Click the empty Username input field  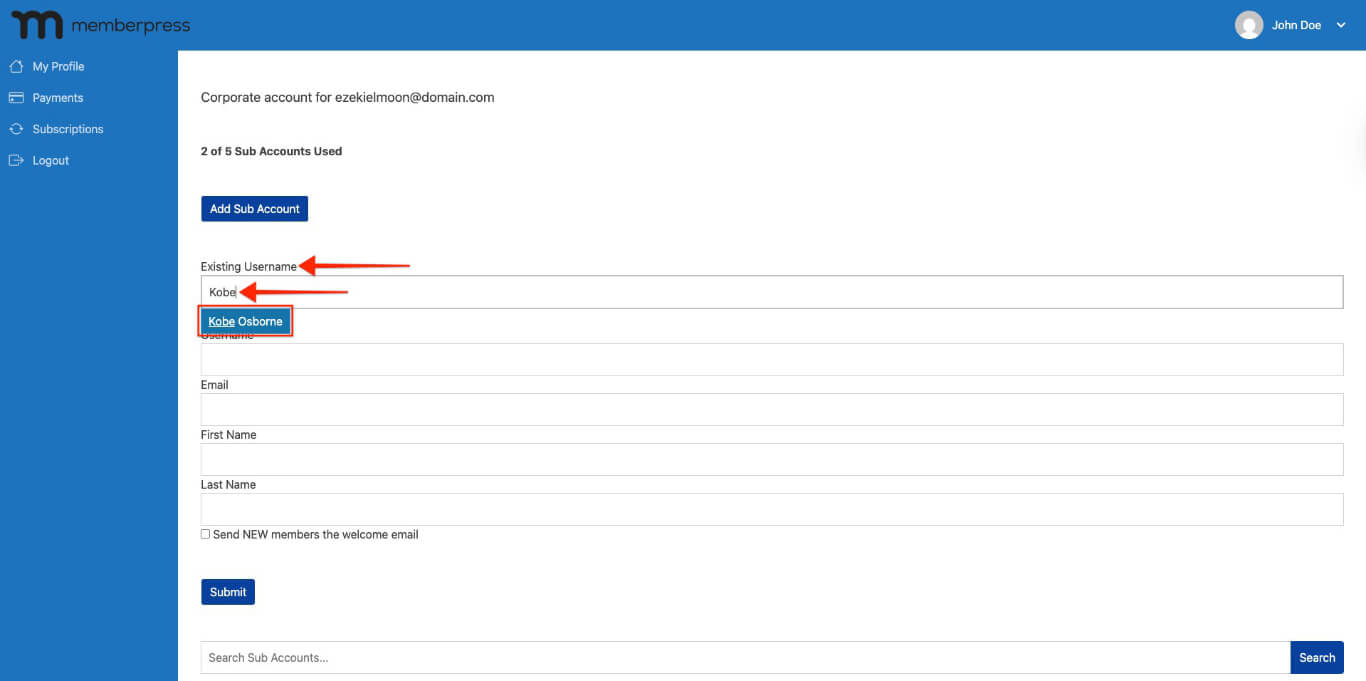700,359
